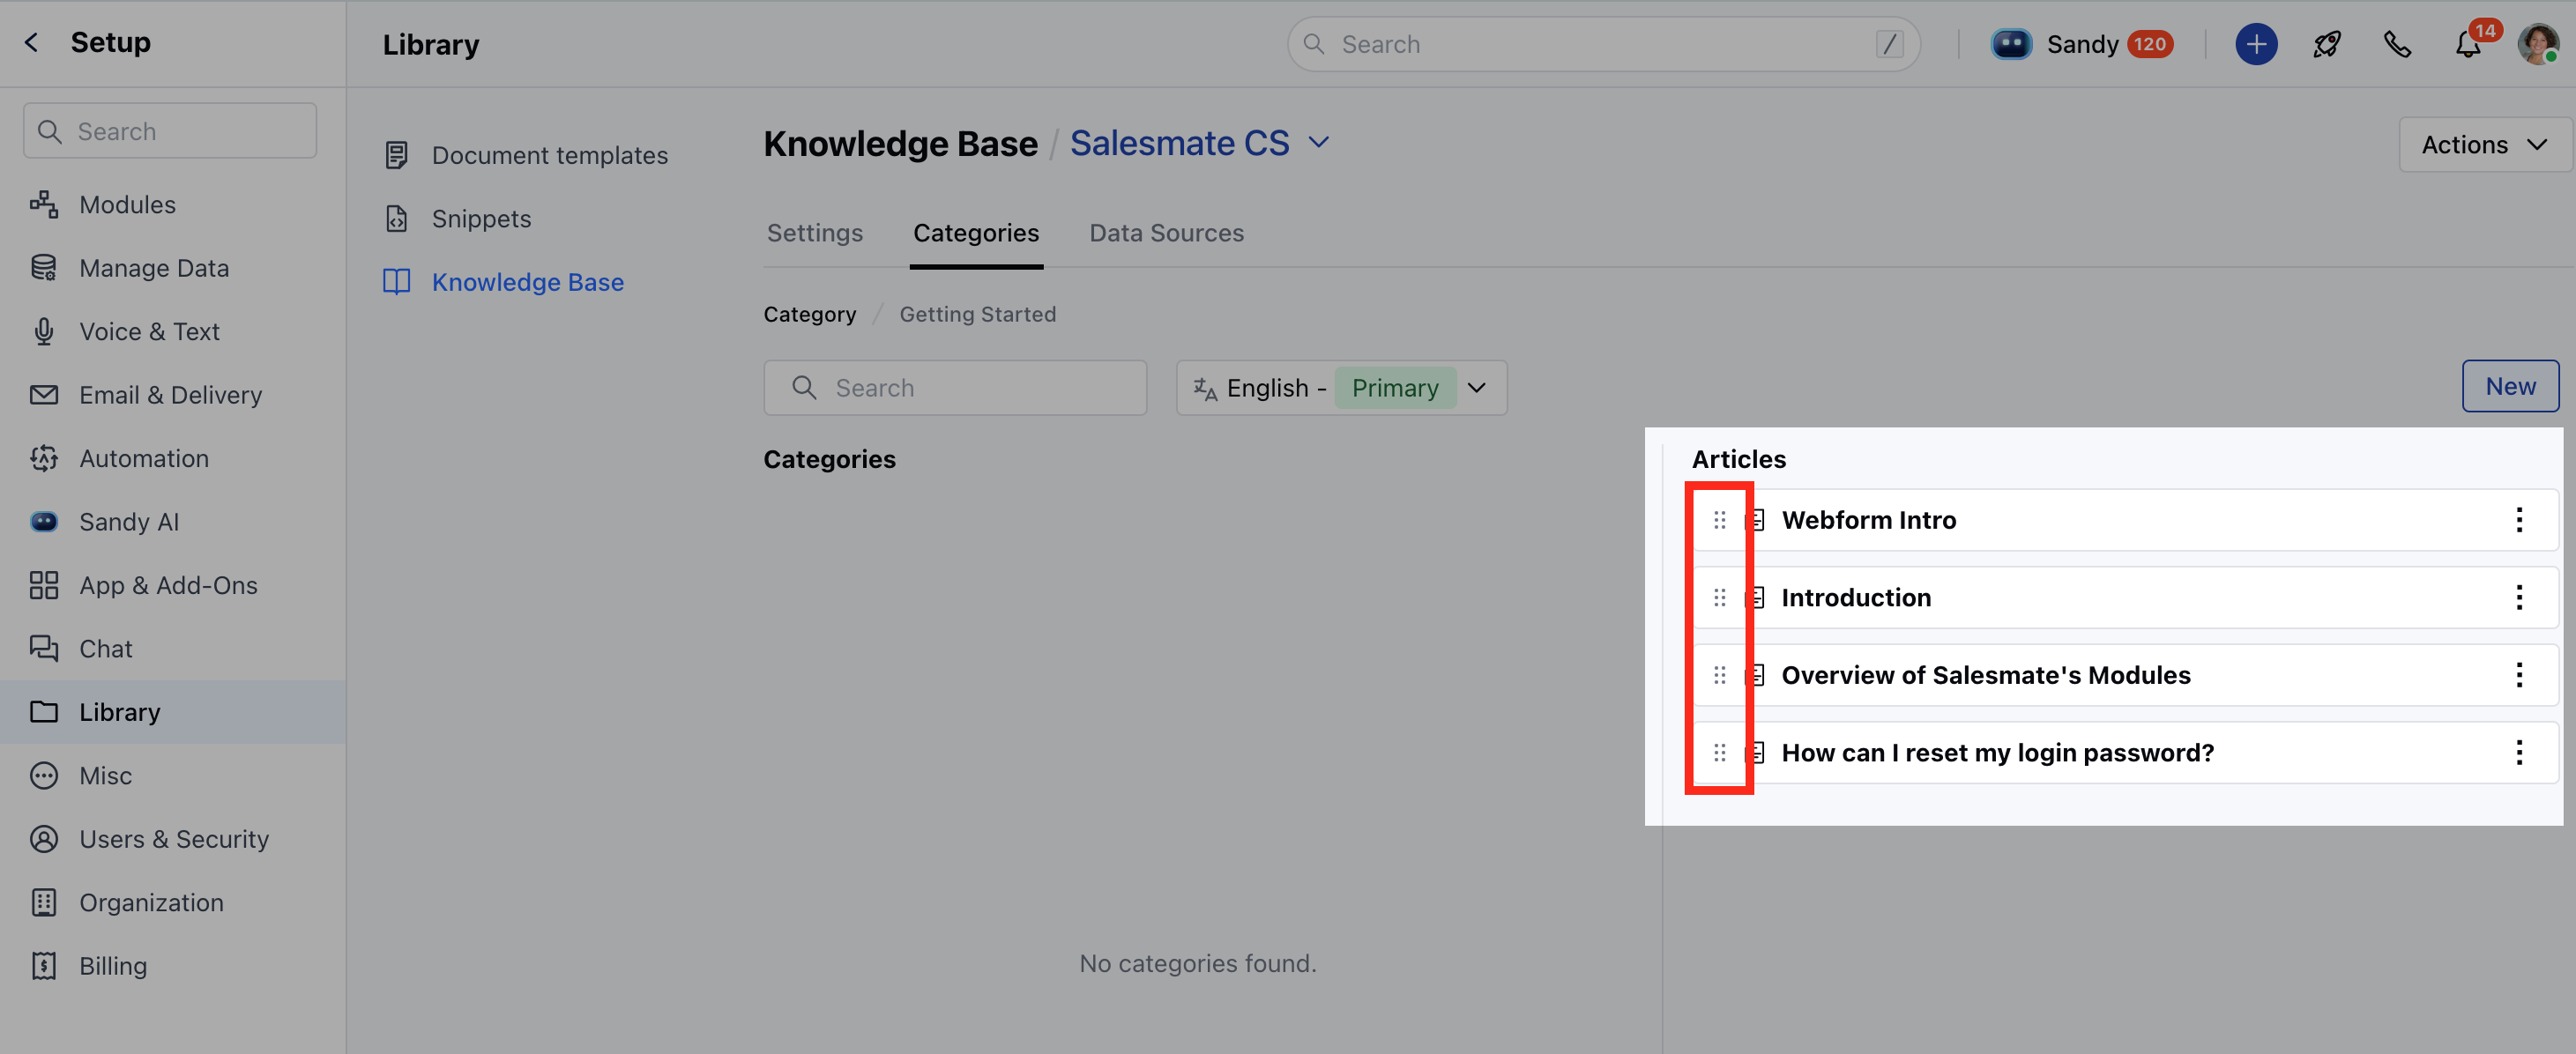Open the rocket icon in the header
Viewport: 2576px width, 1054px height.
(x=2326, y=44)
